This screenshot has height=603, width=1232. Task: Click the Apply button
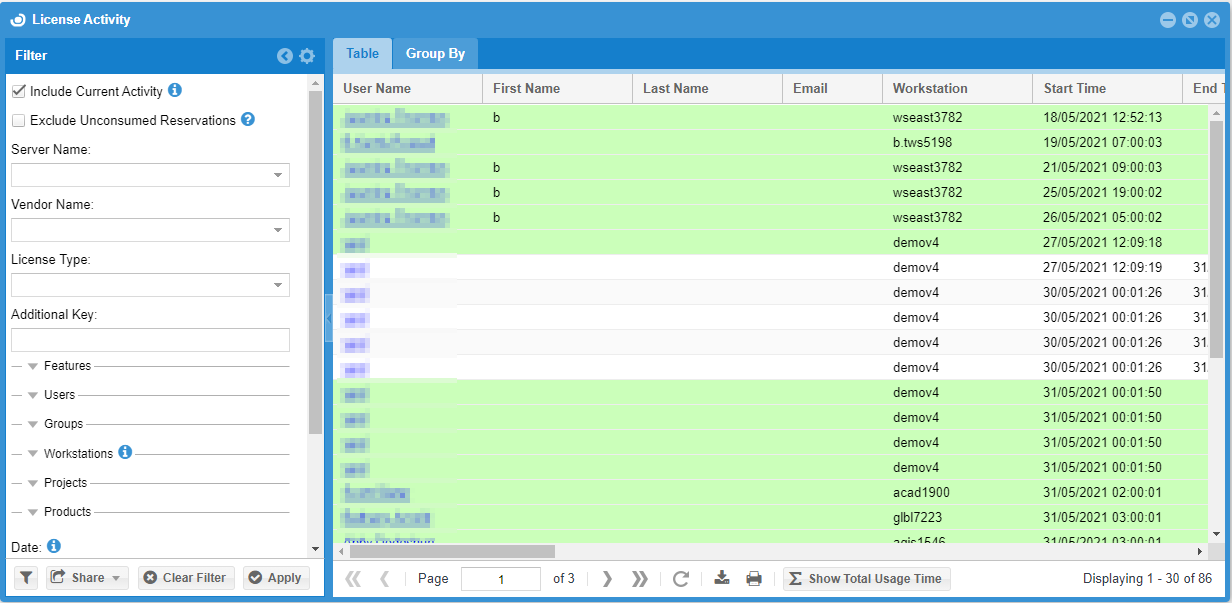pos(275,578)
